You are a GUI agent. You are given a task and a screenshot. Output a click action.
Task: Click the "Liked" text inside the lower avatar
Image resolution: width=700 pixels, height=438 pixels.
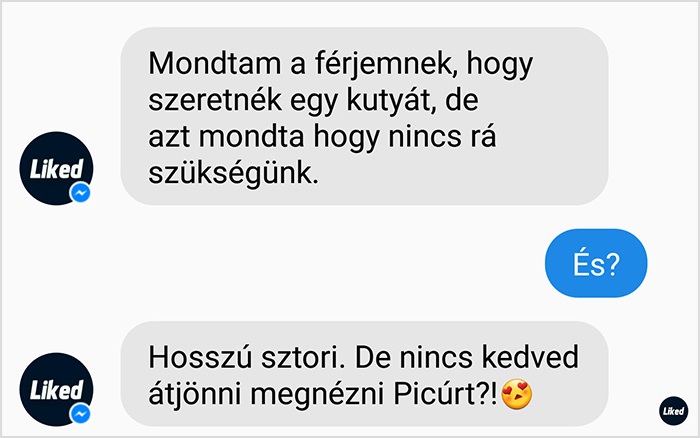point(56,390)
